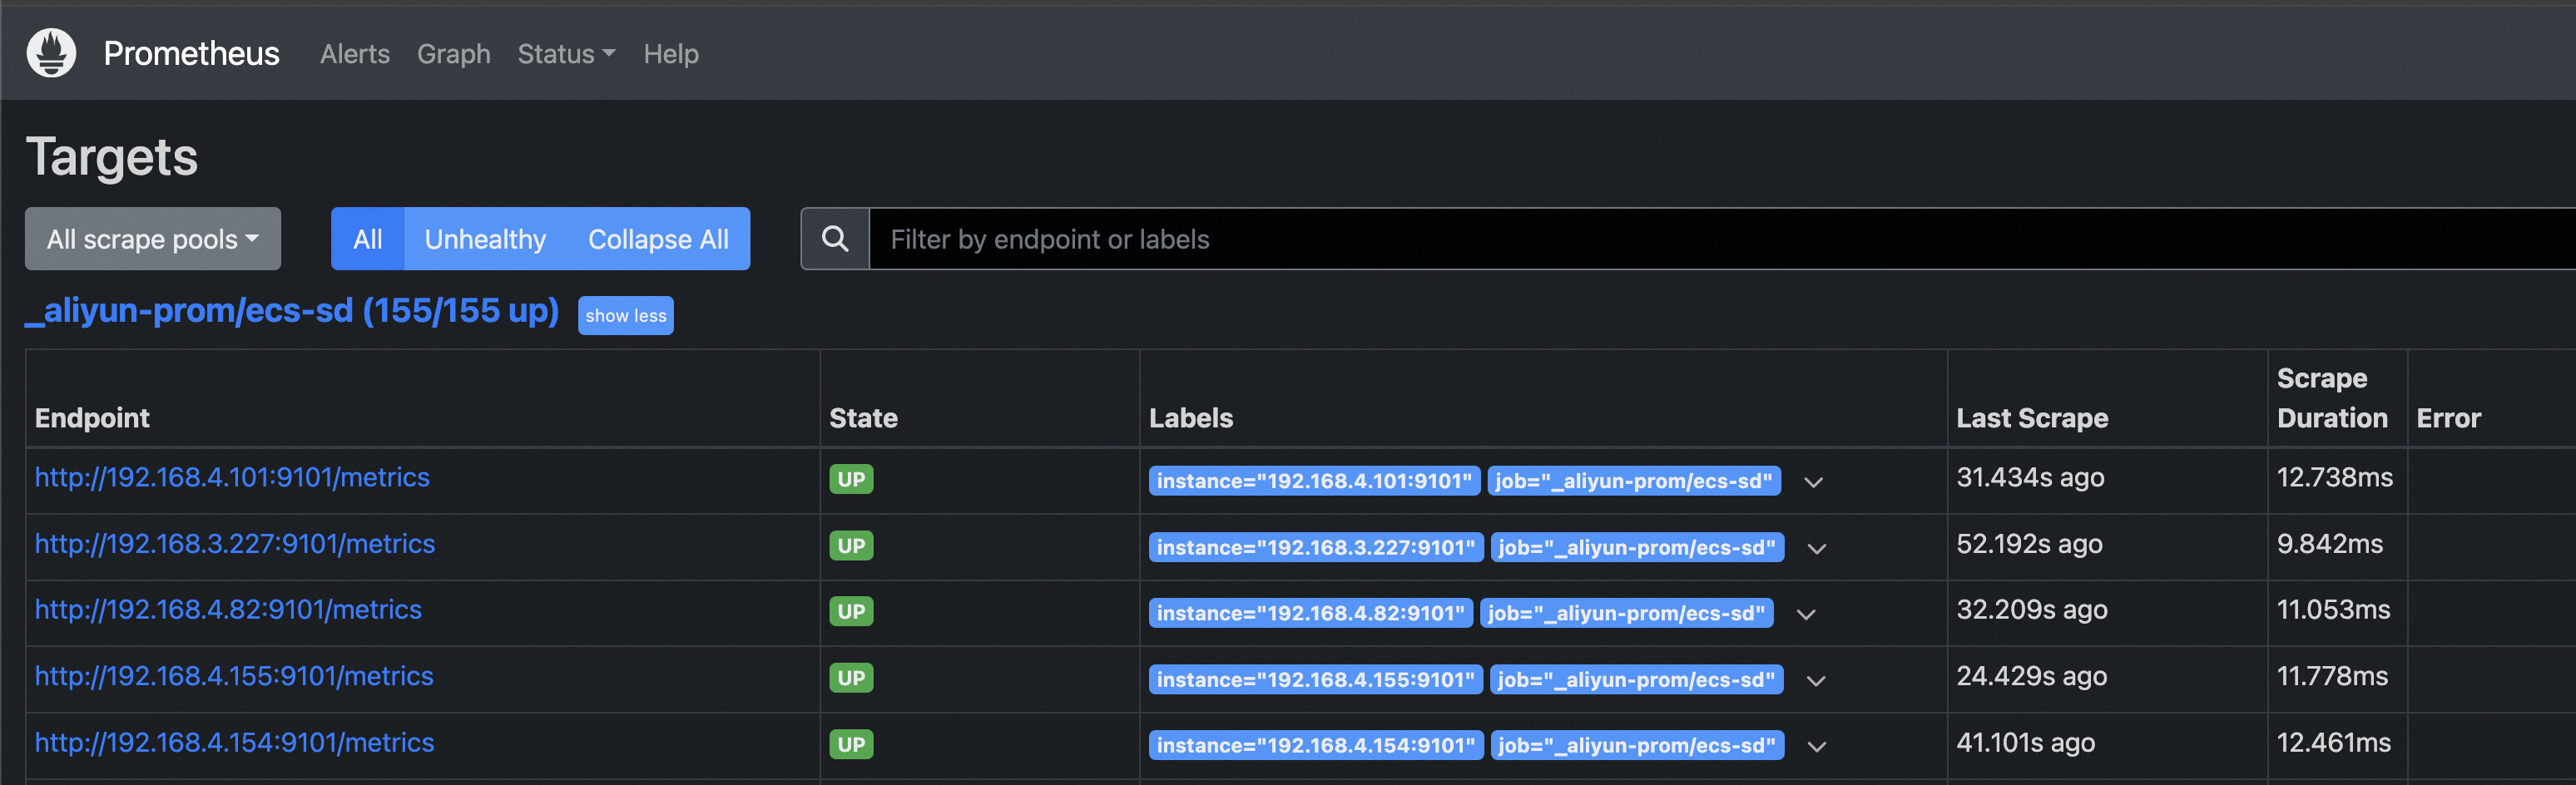Open the 192.168.4.82:9101 metrics endpoint link

pyautogui.click(x=228, y=609)
